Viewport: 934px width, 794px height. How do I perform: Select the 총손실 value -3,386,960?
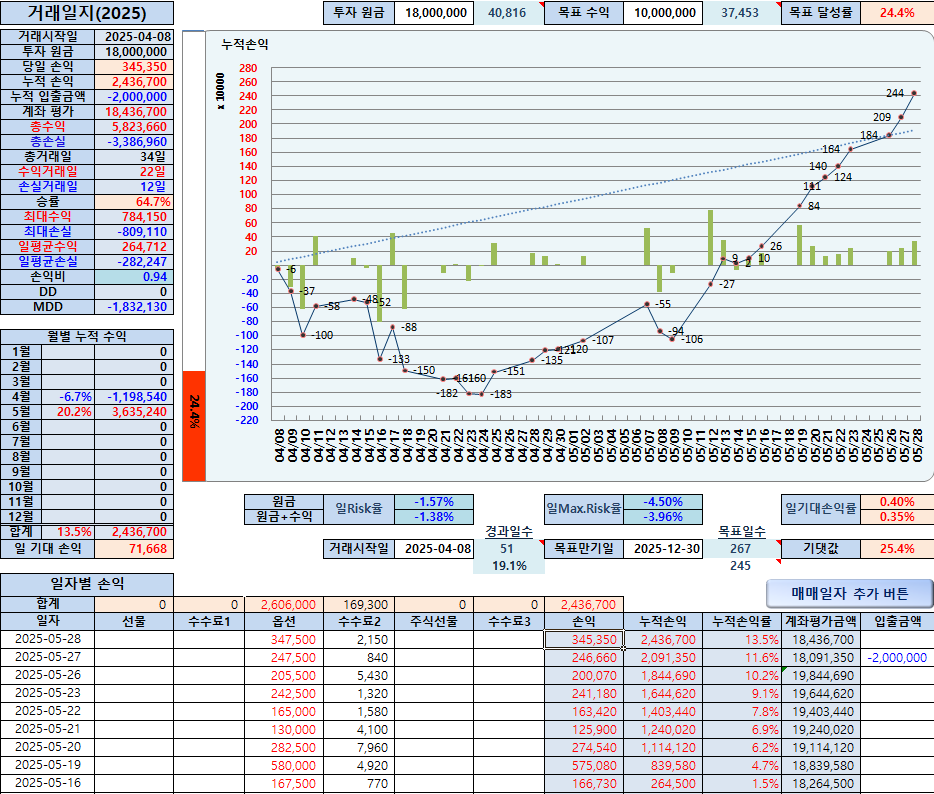[x=134, y=142]
